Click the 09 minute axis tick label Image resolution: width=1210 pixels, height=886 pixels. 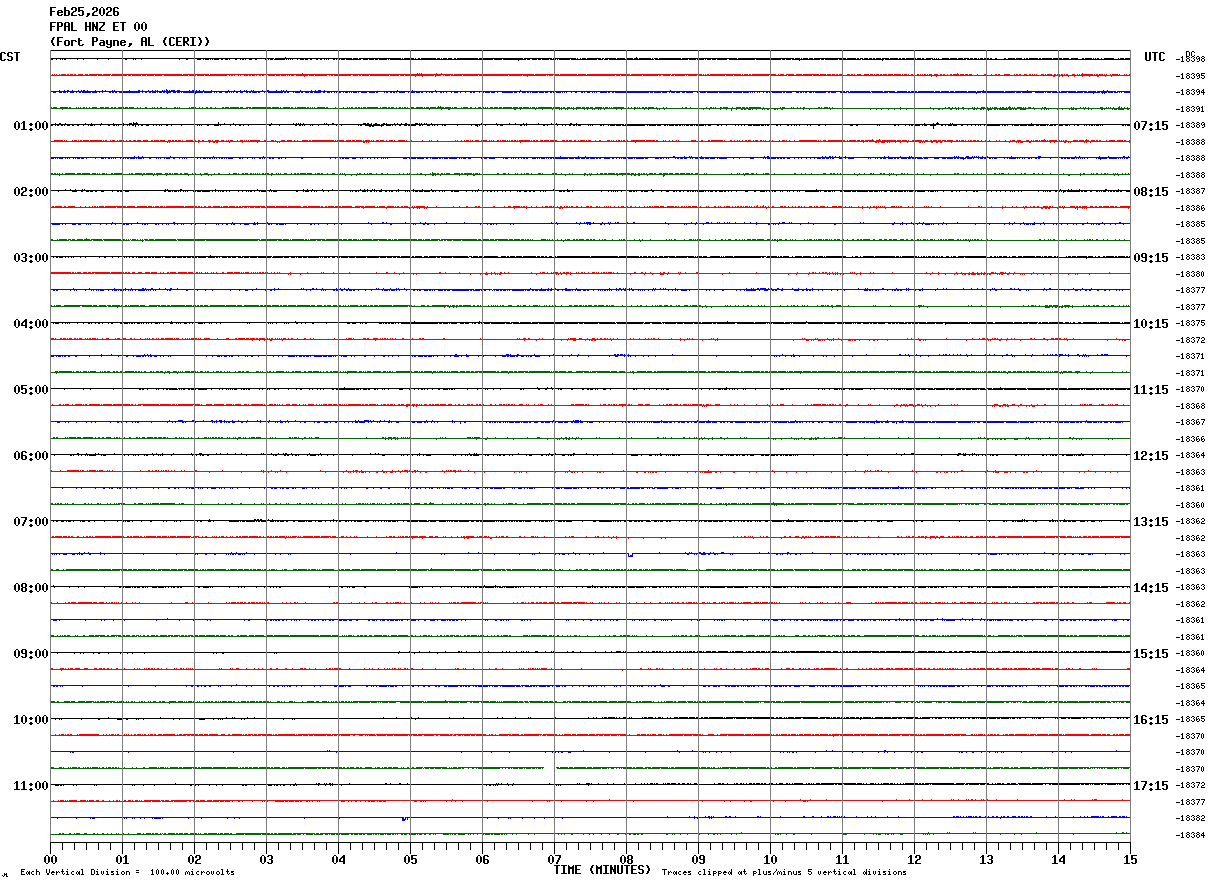[x=698, y=859]
